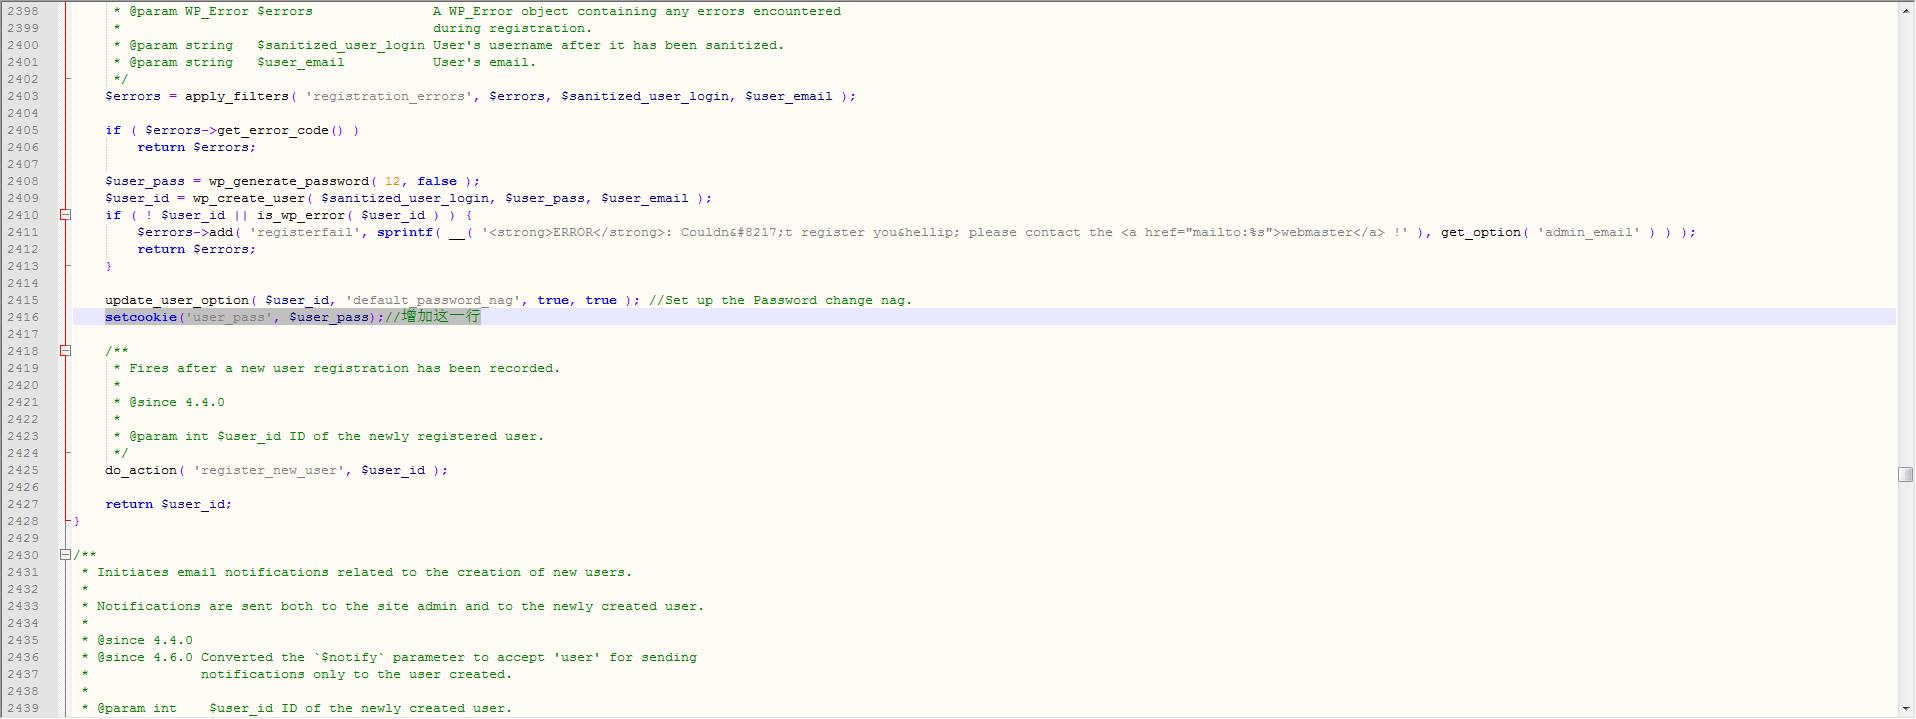Click the get_option function call
This screenshot has width=1916, height=719.
1480,232
